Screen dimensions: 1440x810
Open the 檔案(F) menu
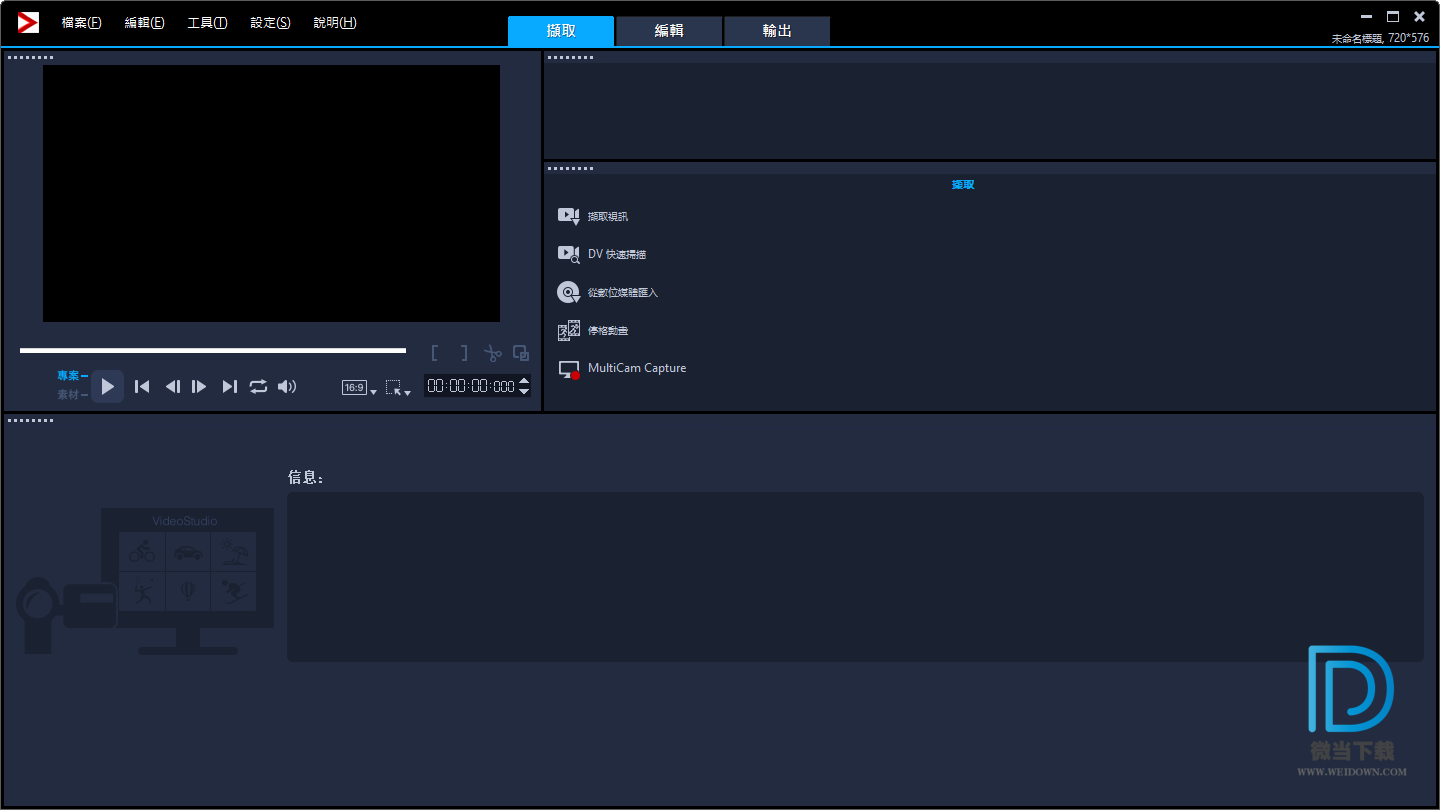click(81, 22)
